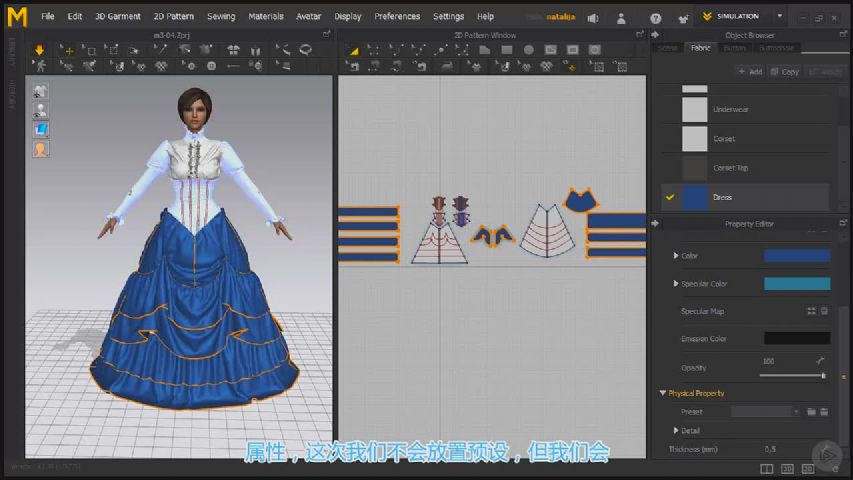853x480 pixels.
Task: Select the Internal Rectangle tool in 2D toolbar
Action: coord(573,50)
